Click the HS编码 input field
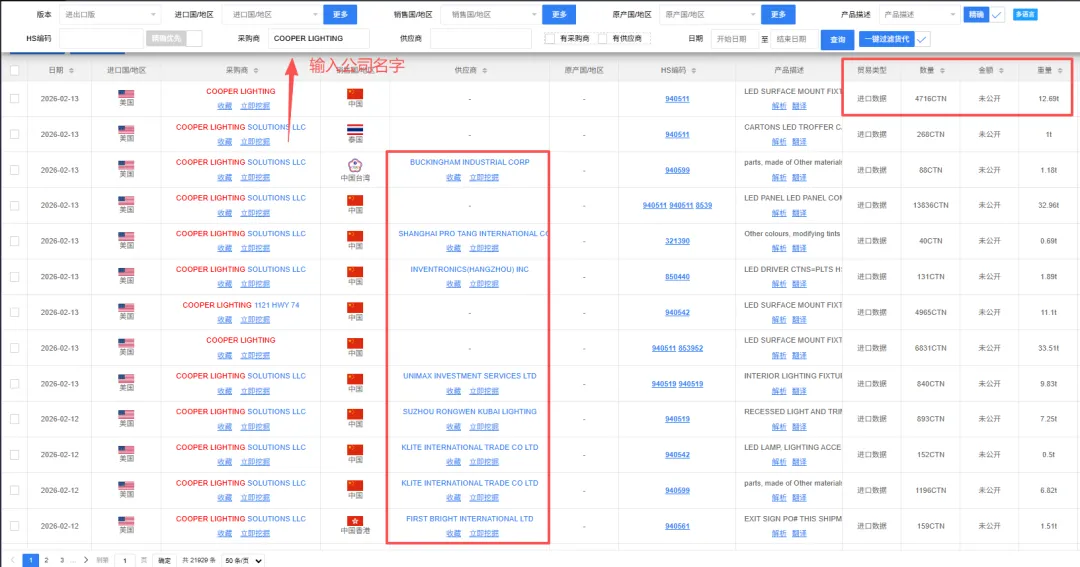The image size is (1080, 567). (101, 39)
